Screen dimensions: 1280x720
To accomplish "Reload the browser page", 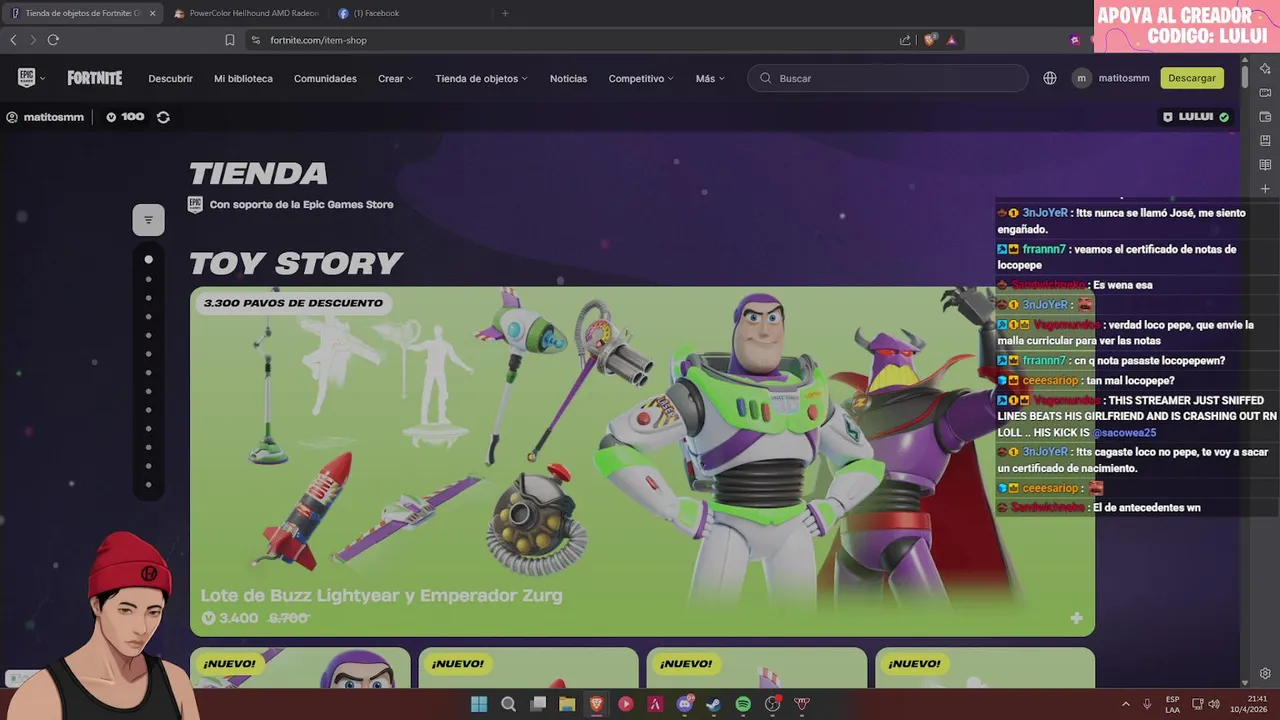I will [53, 40].
